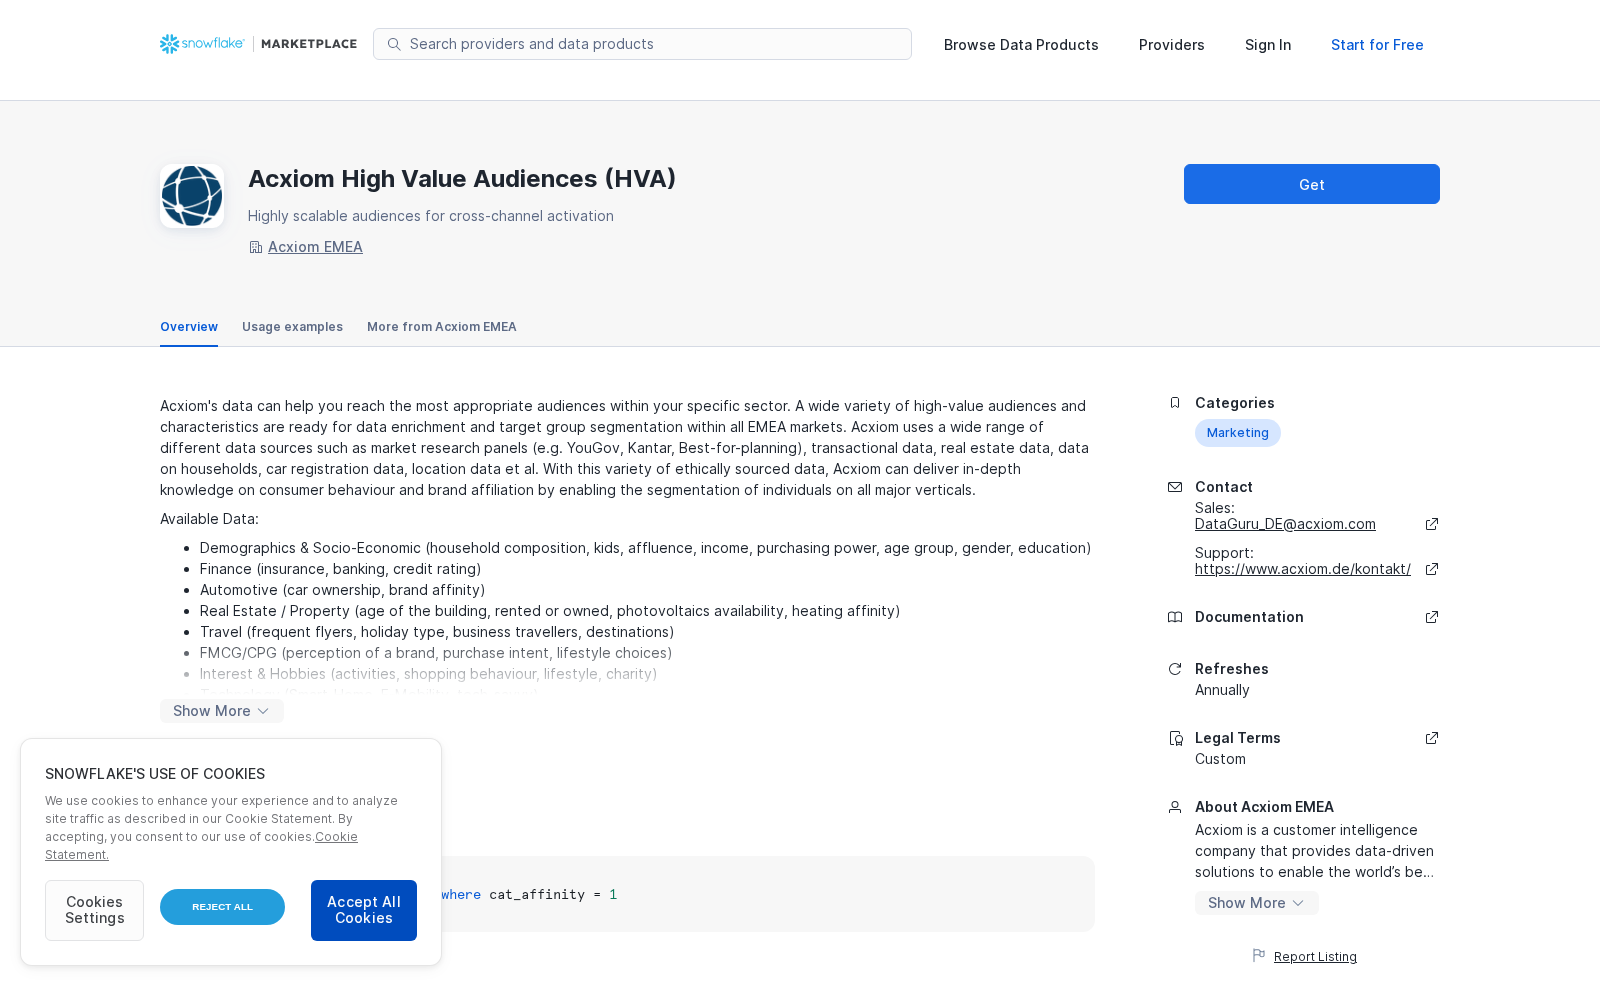This screenshot has height=1000, width=1600.
Task: Click the Report Listing flag icon
Action: click(1259, 956)
